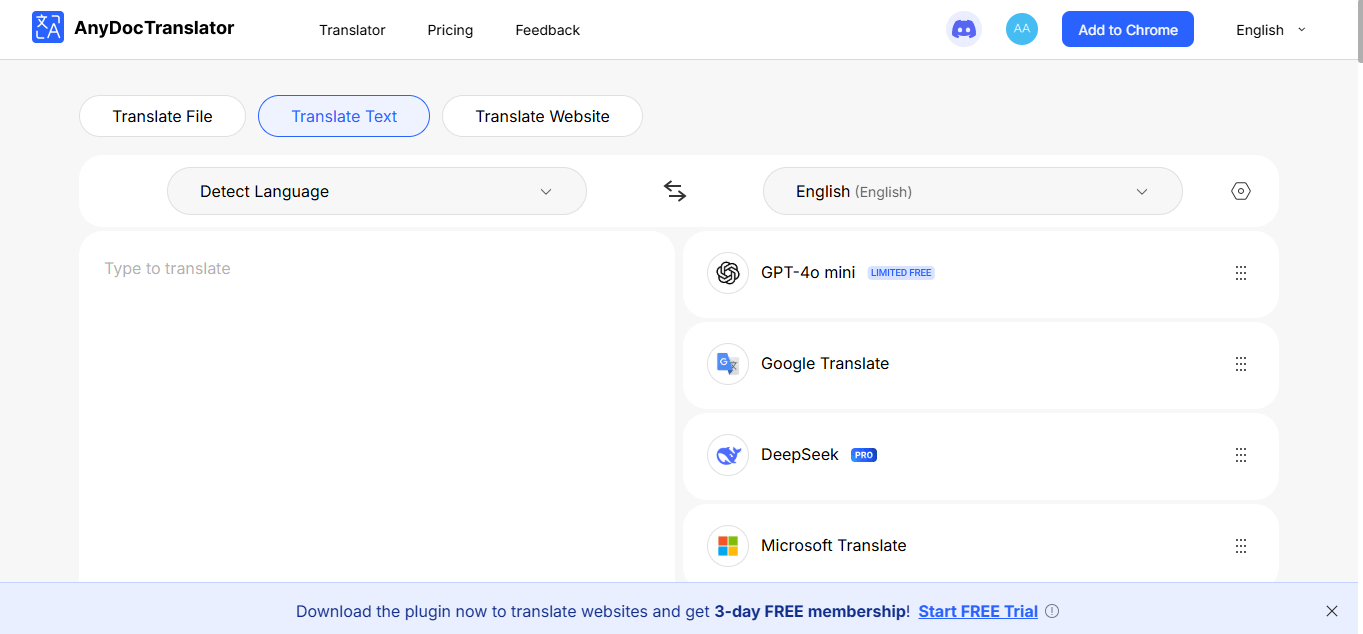Click the DeepSeek whale icon
This screenshot has height=634, width=1363.
click(x=728, y=455)
